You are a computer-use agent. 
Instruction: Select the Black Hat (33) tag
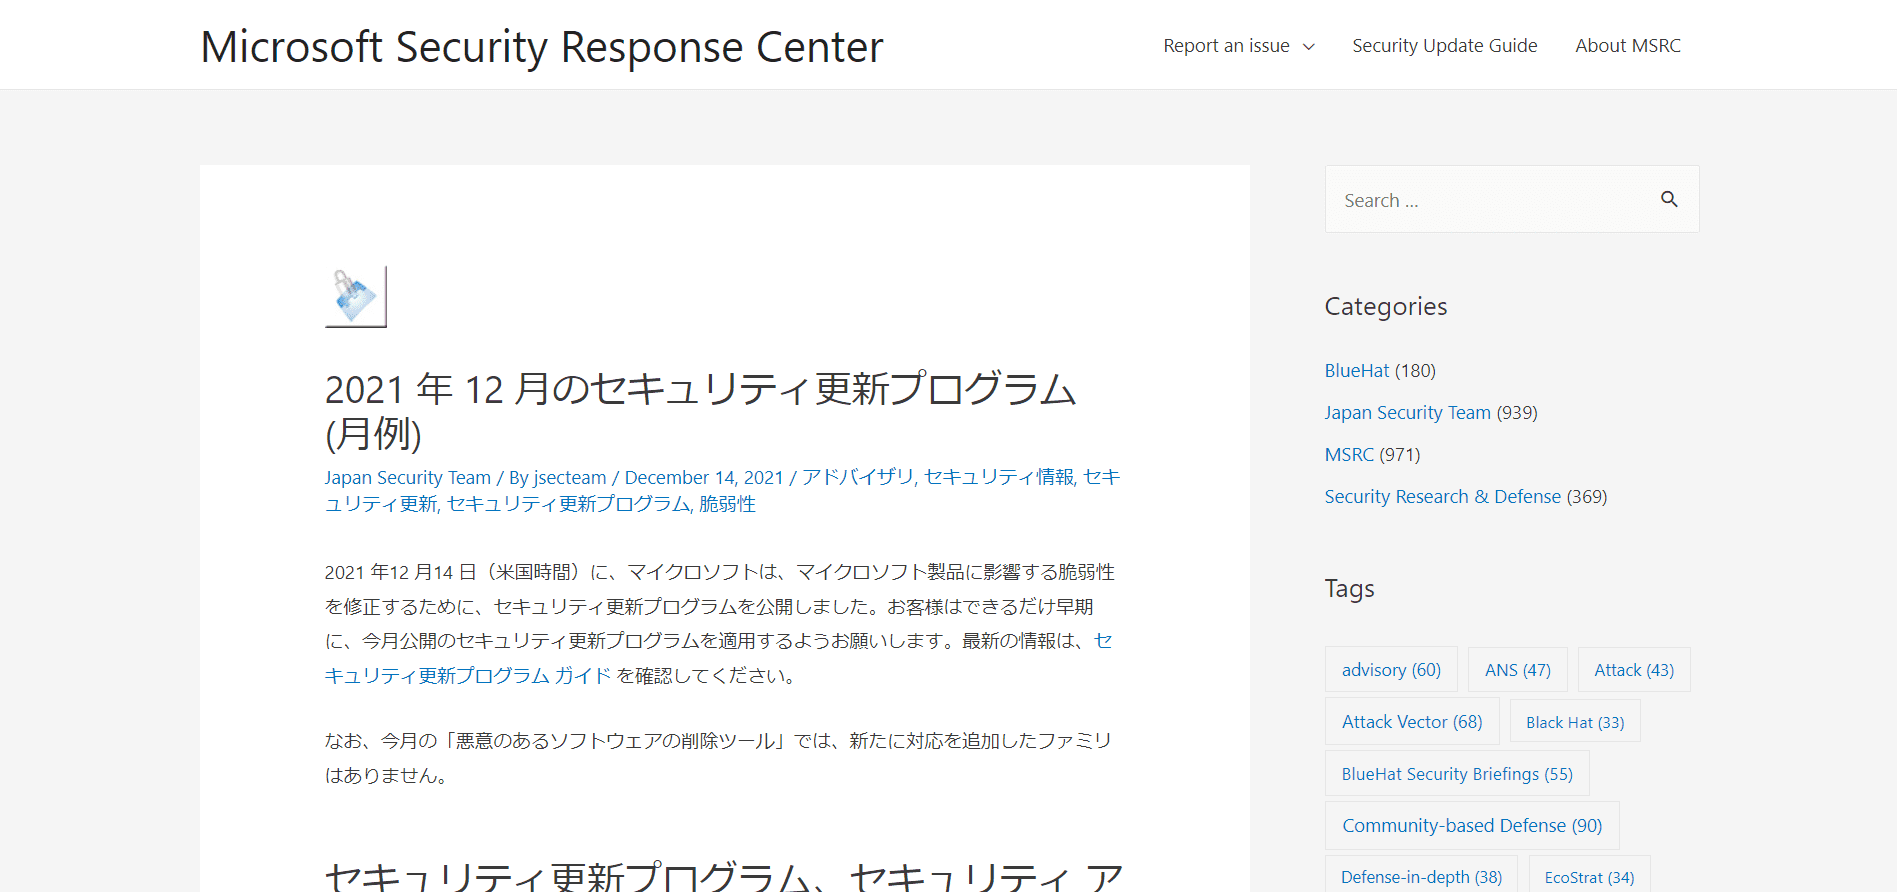click(x=1574, y=722)
